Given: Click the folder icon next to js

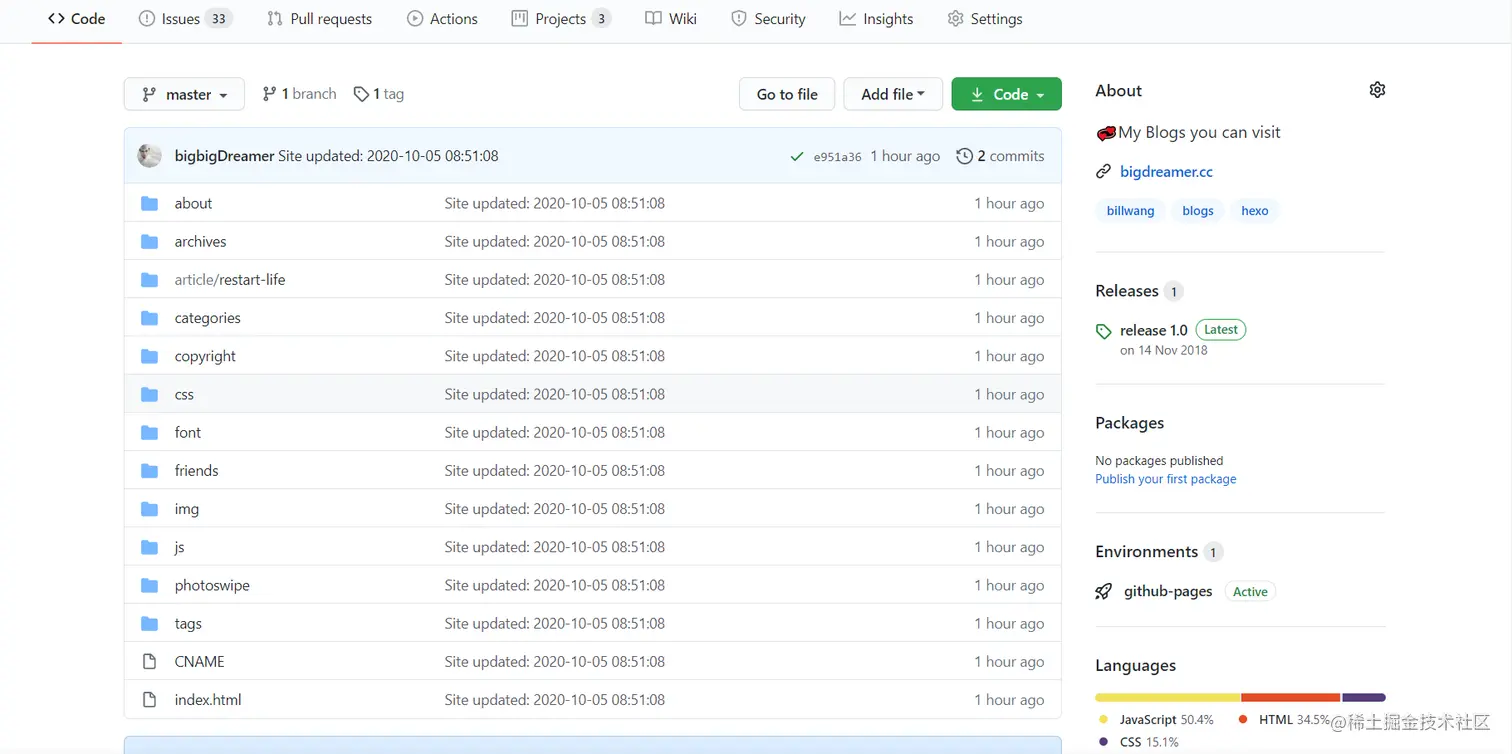Looking at the screenshot, I should click(150, 547).
